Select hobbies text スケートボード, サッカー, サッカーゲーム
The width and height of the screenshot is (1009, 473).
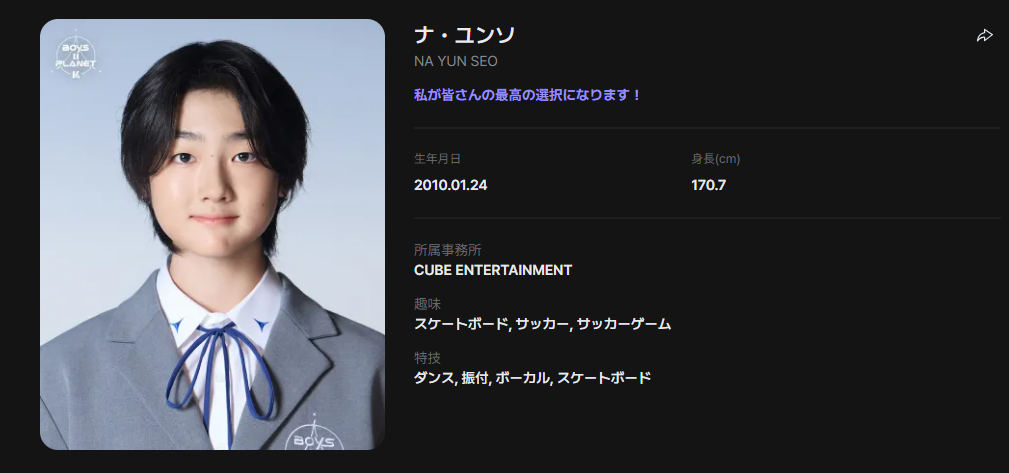point(542,324)
